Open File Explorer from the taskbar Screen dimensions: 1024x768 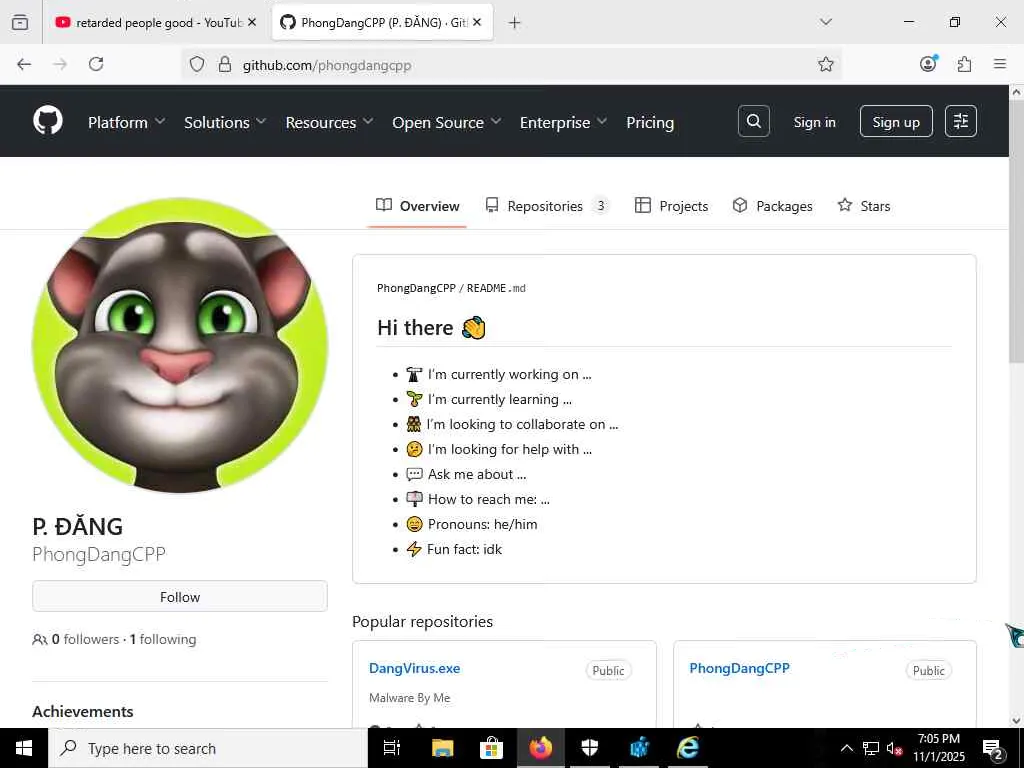click(x=442, y=748)
